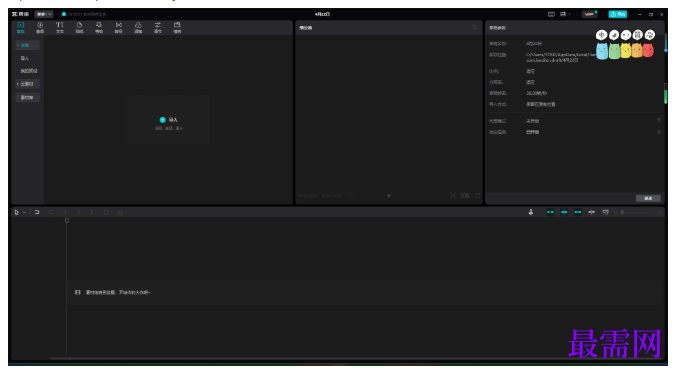The height and width of the screenshot is (375, 680).
Task: Open the Transitions tab with bowtie icon
Action: [118, 27]
